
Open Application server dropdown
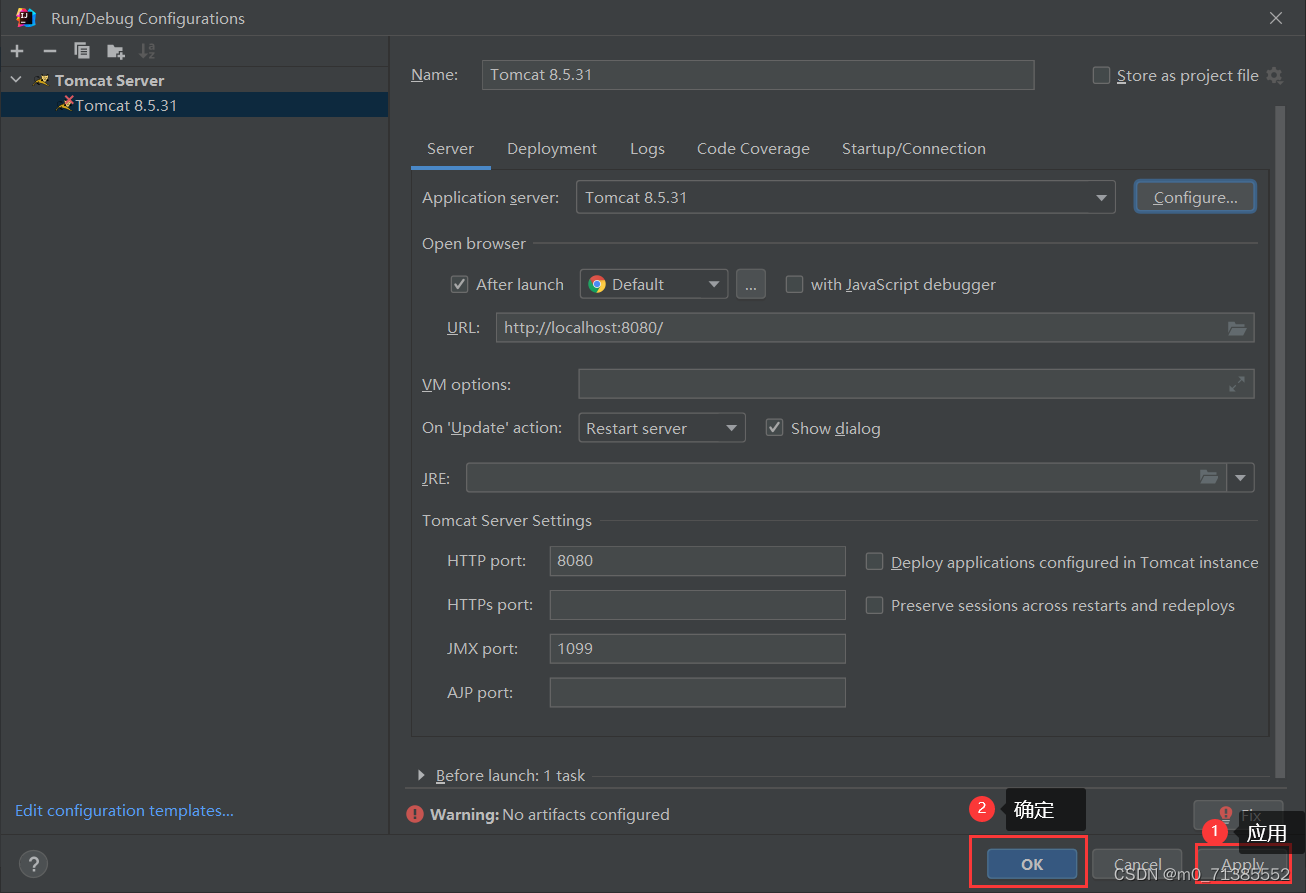pyautogui.click(x=846, y=198)
